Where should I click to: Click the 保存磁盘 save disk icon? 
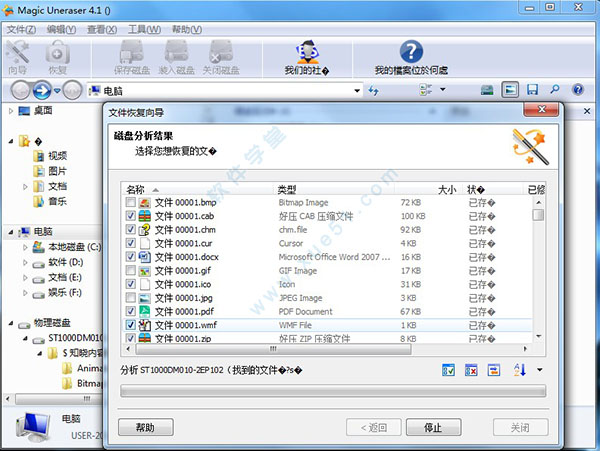coord(132,57)
